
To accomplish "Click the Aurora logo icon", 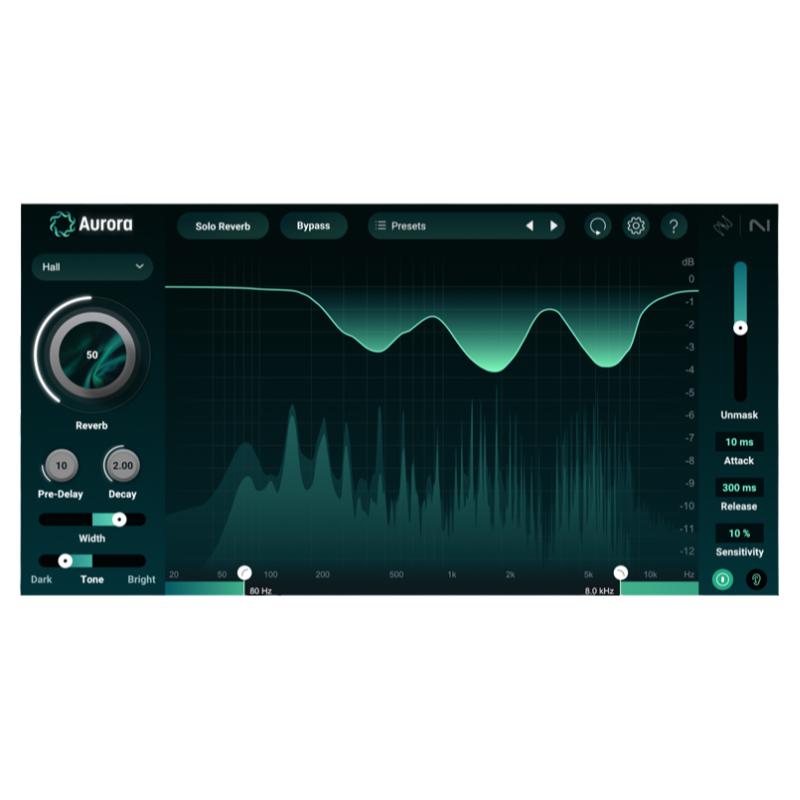I will (x=62, y=226).
